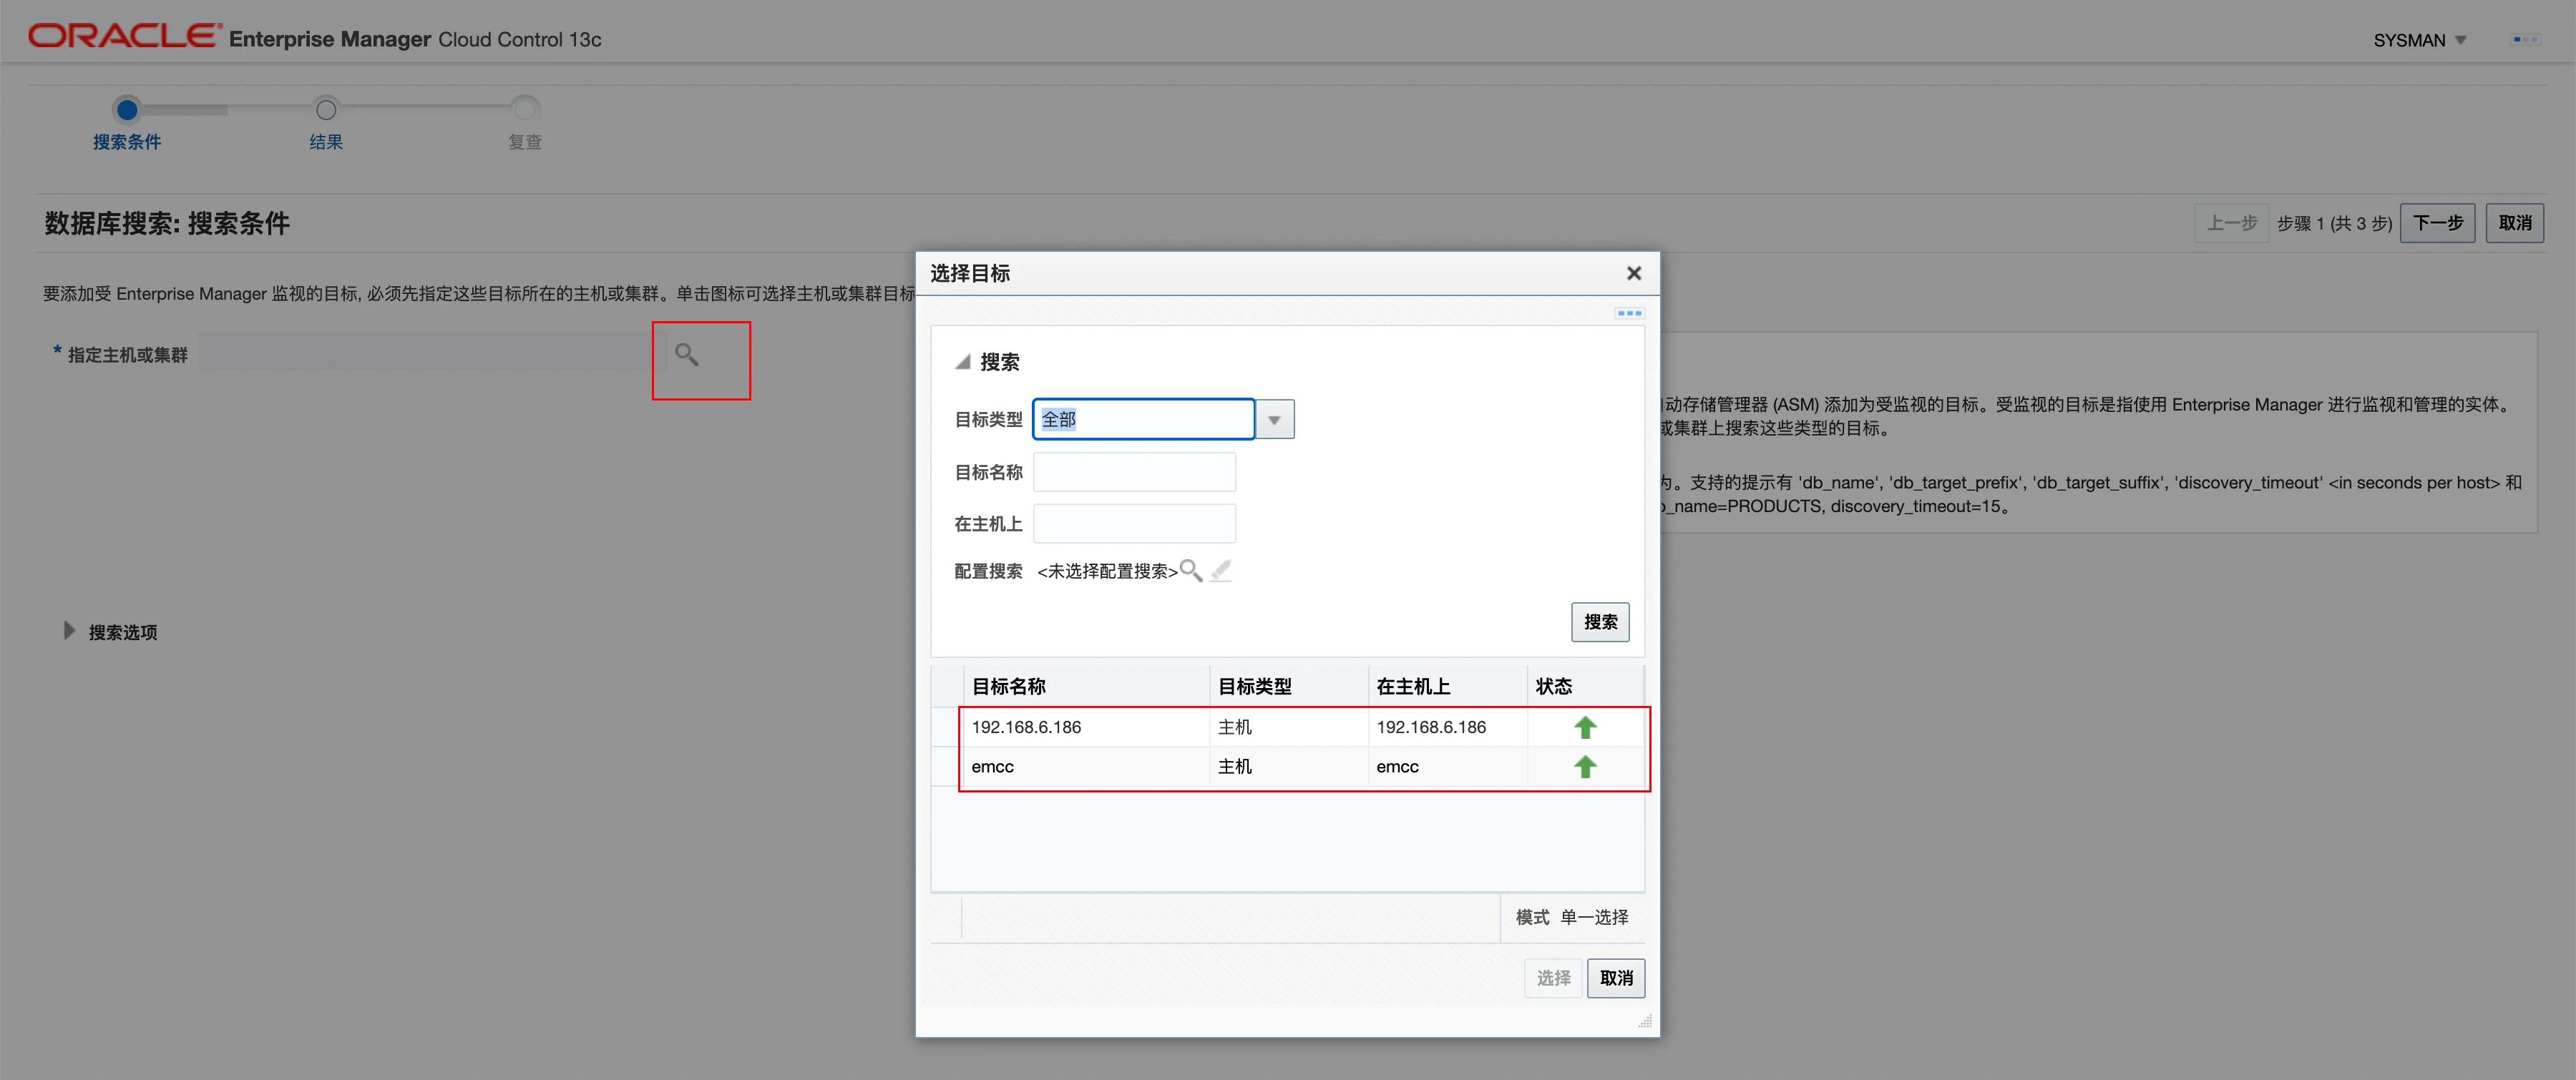2576x1080 pixels.
Task: Click green up status arrow for emcc
Action: [x=1584, y=767]
